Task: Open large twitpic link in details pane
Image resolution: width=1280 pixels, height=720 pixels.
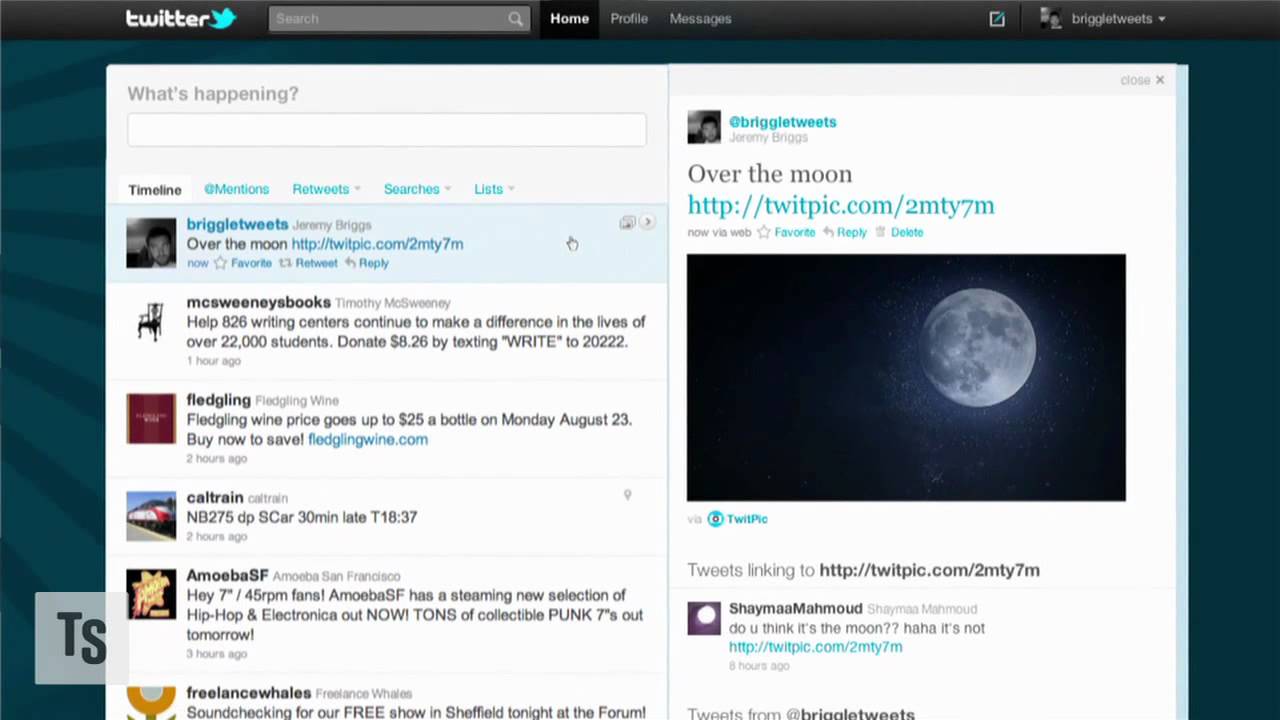Action: click(841, 205)
